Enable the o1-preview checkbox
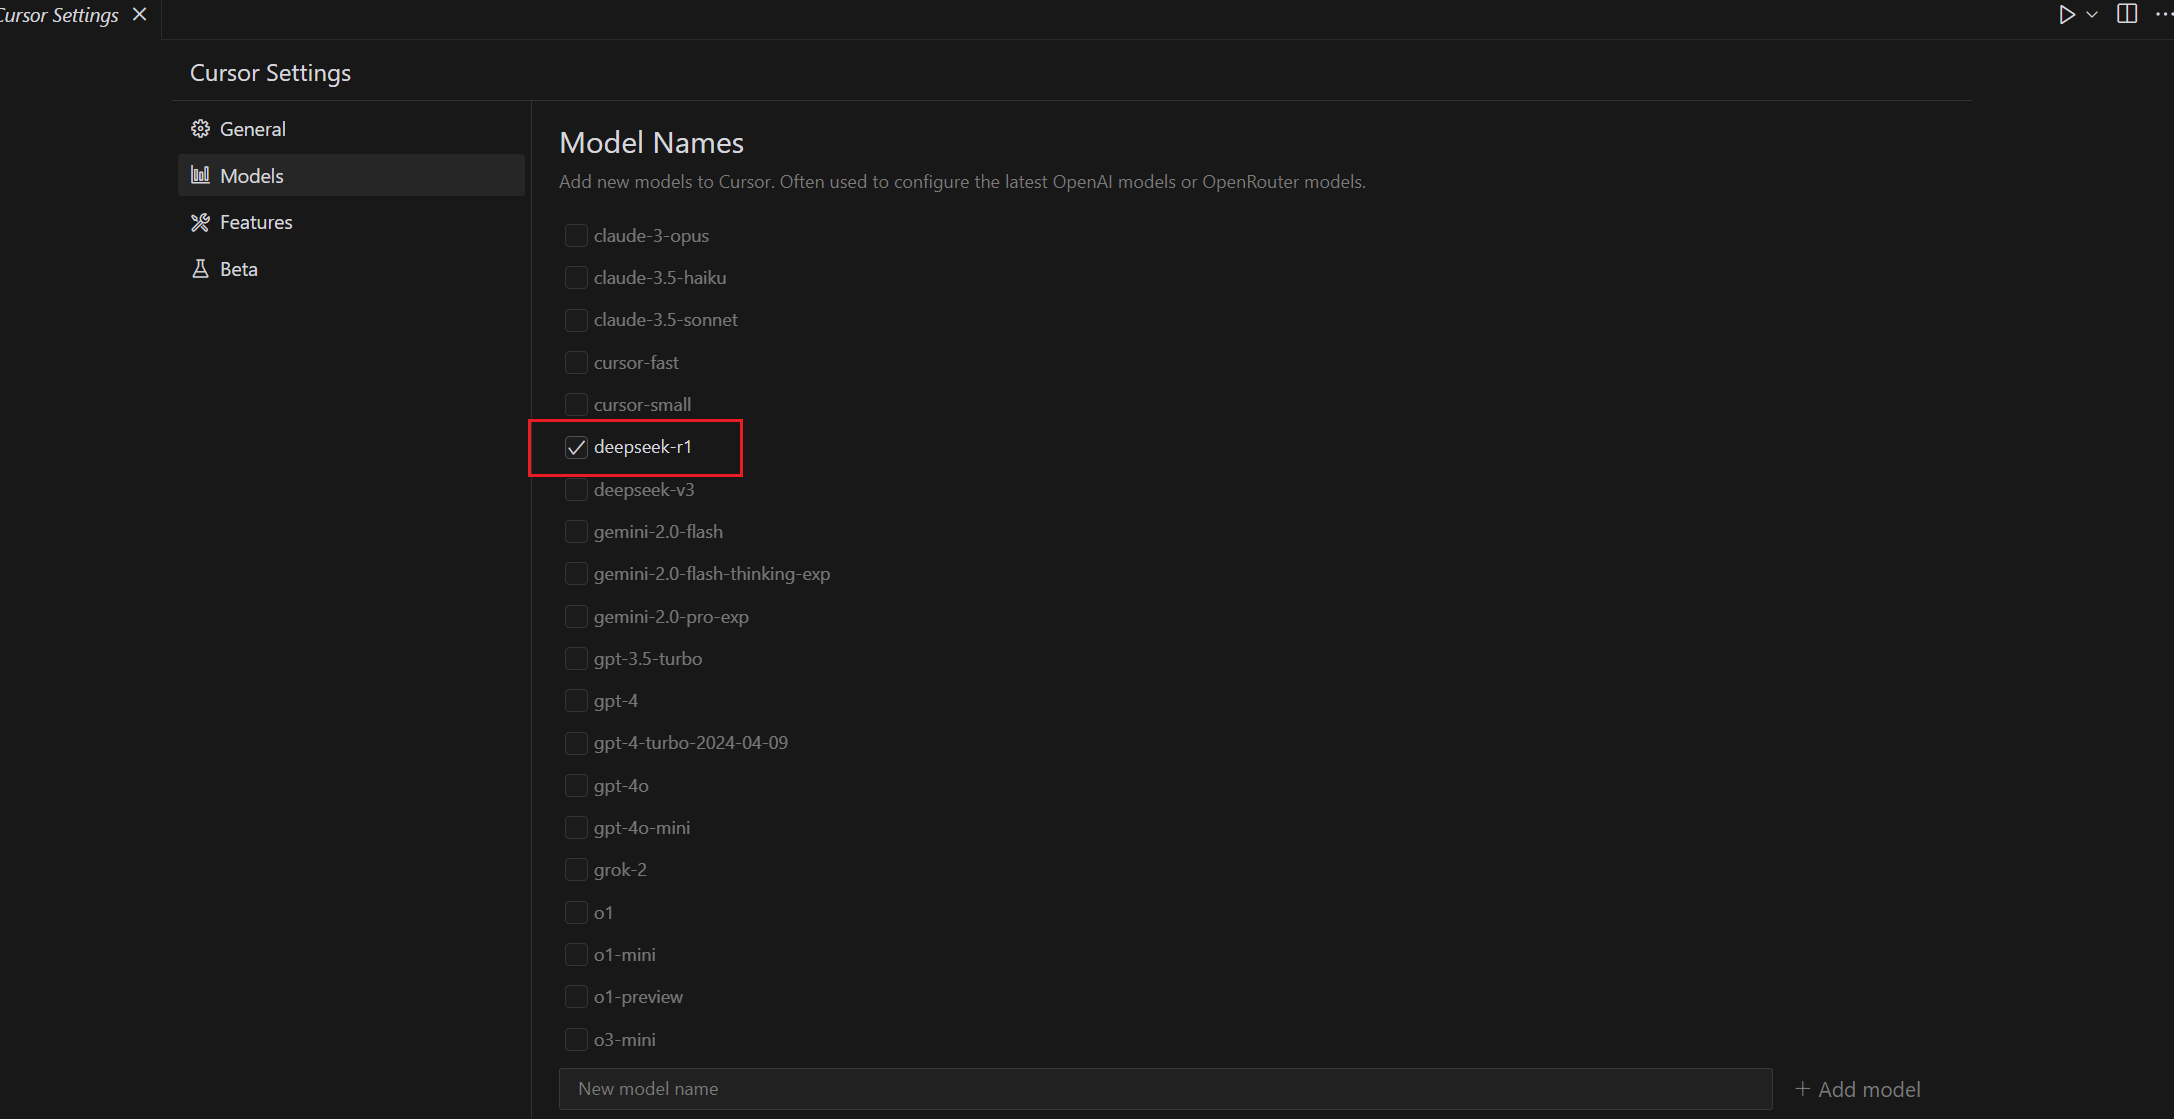 [576, 996]
